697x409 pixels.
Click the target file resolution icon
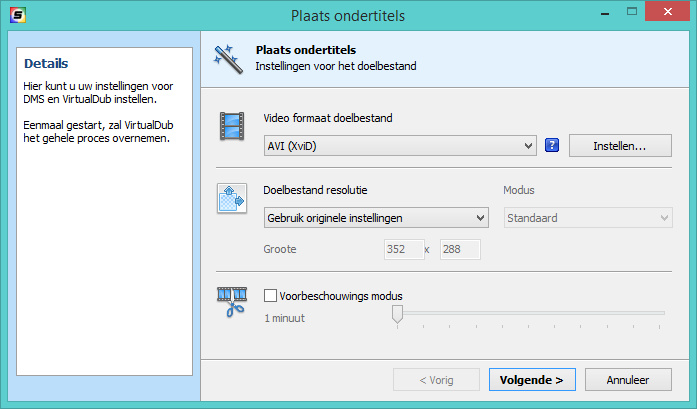232,198
